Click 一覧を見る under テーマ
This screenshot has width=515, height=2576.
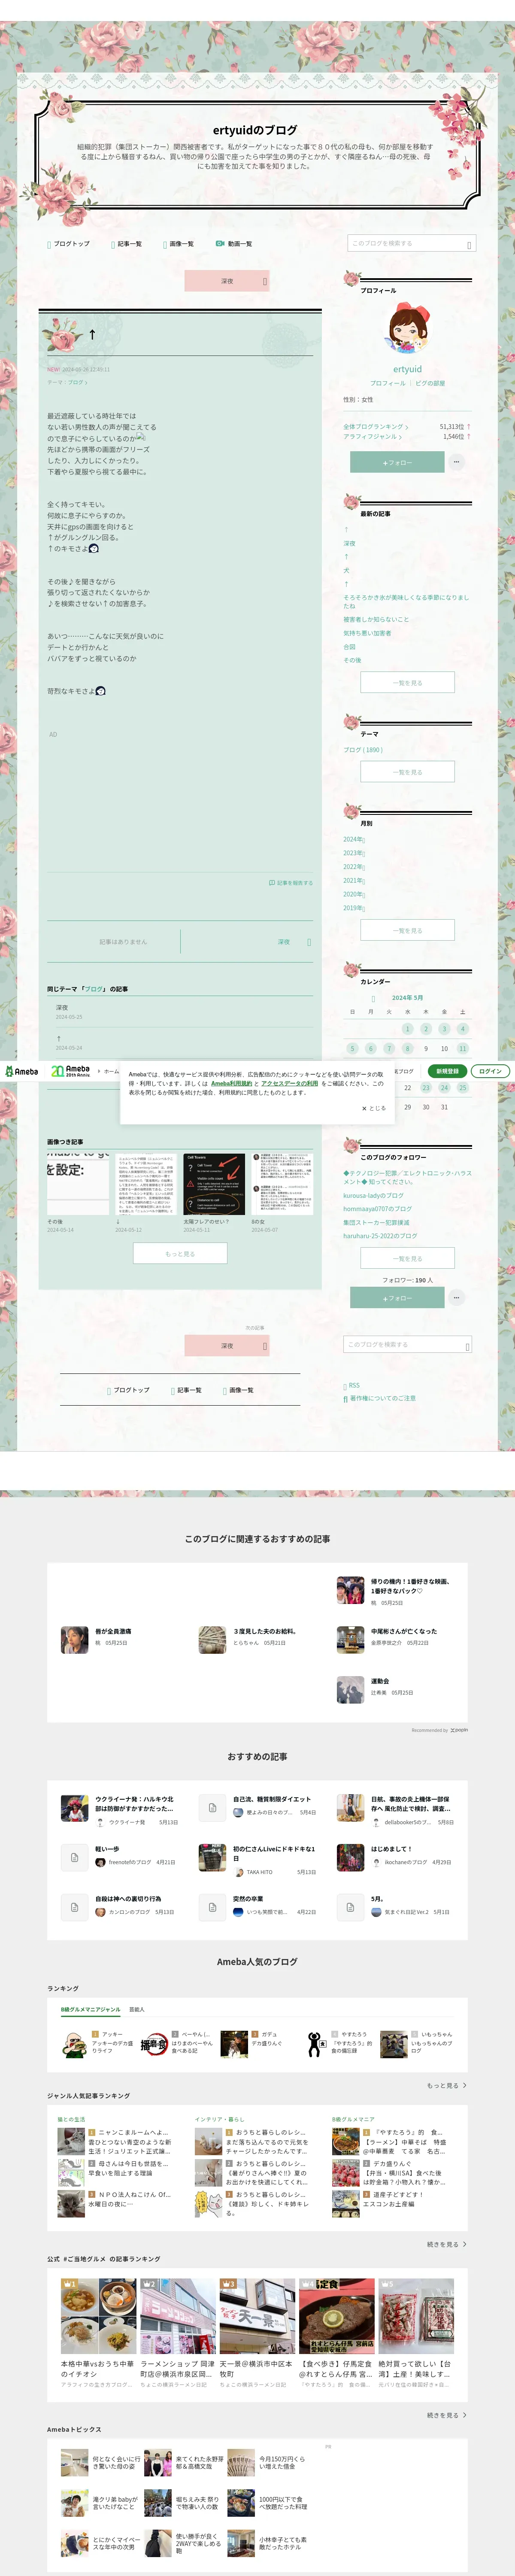tap(407, 771)
